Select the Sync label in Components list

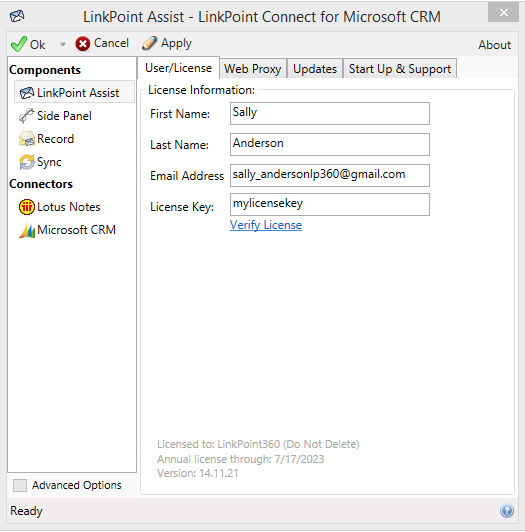pyautogui.click(x=49, y=162)
